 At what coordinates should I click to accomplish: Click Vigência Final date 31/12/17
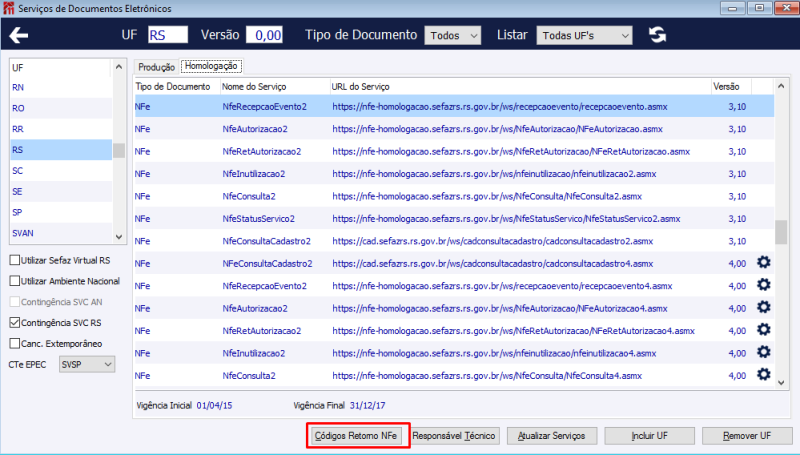pos(367,406)
